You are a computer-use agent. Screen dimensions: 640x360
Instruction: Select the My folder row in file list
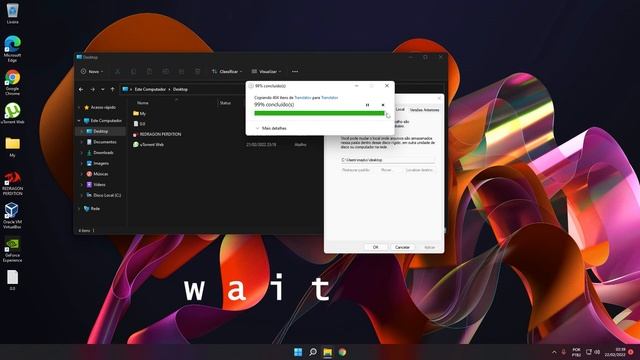click(139, 113)
